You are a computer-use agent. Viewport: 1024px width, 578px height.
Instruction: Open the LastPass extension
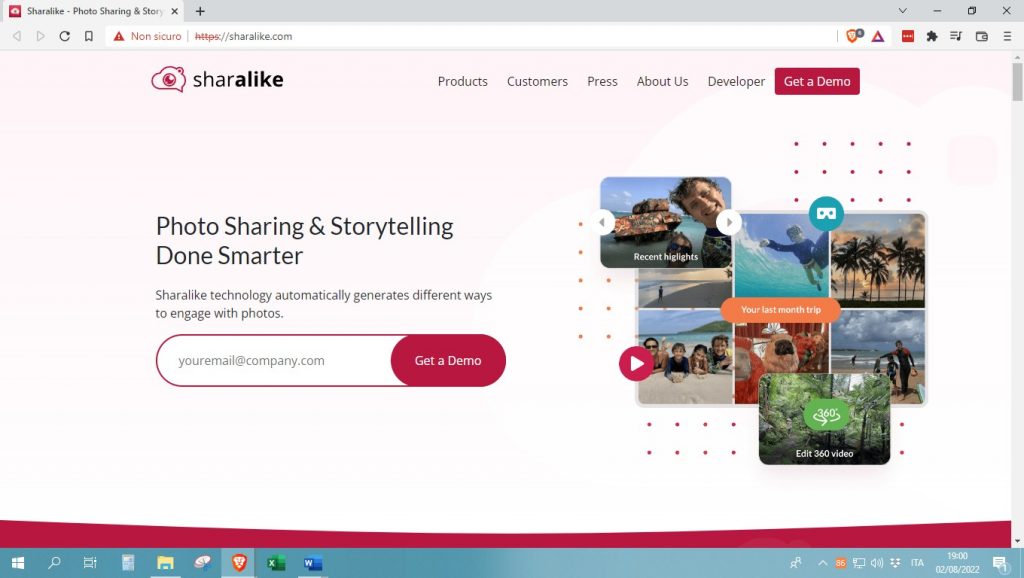click(908, 36)
